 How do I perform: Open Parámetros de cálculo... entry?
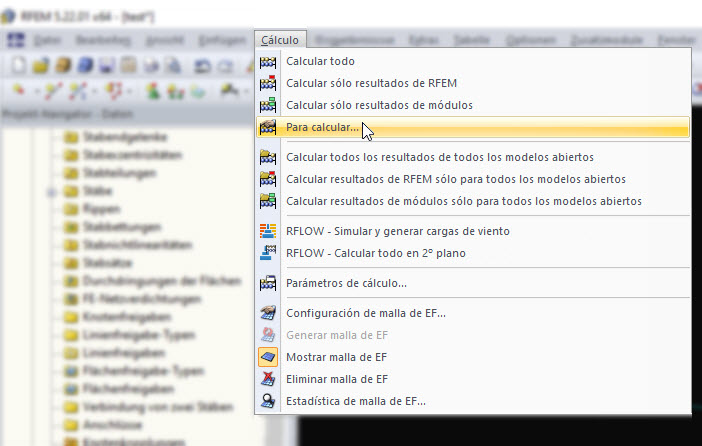pyautogui.click(x=473, y=283)
